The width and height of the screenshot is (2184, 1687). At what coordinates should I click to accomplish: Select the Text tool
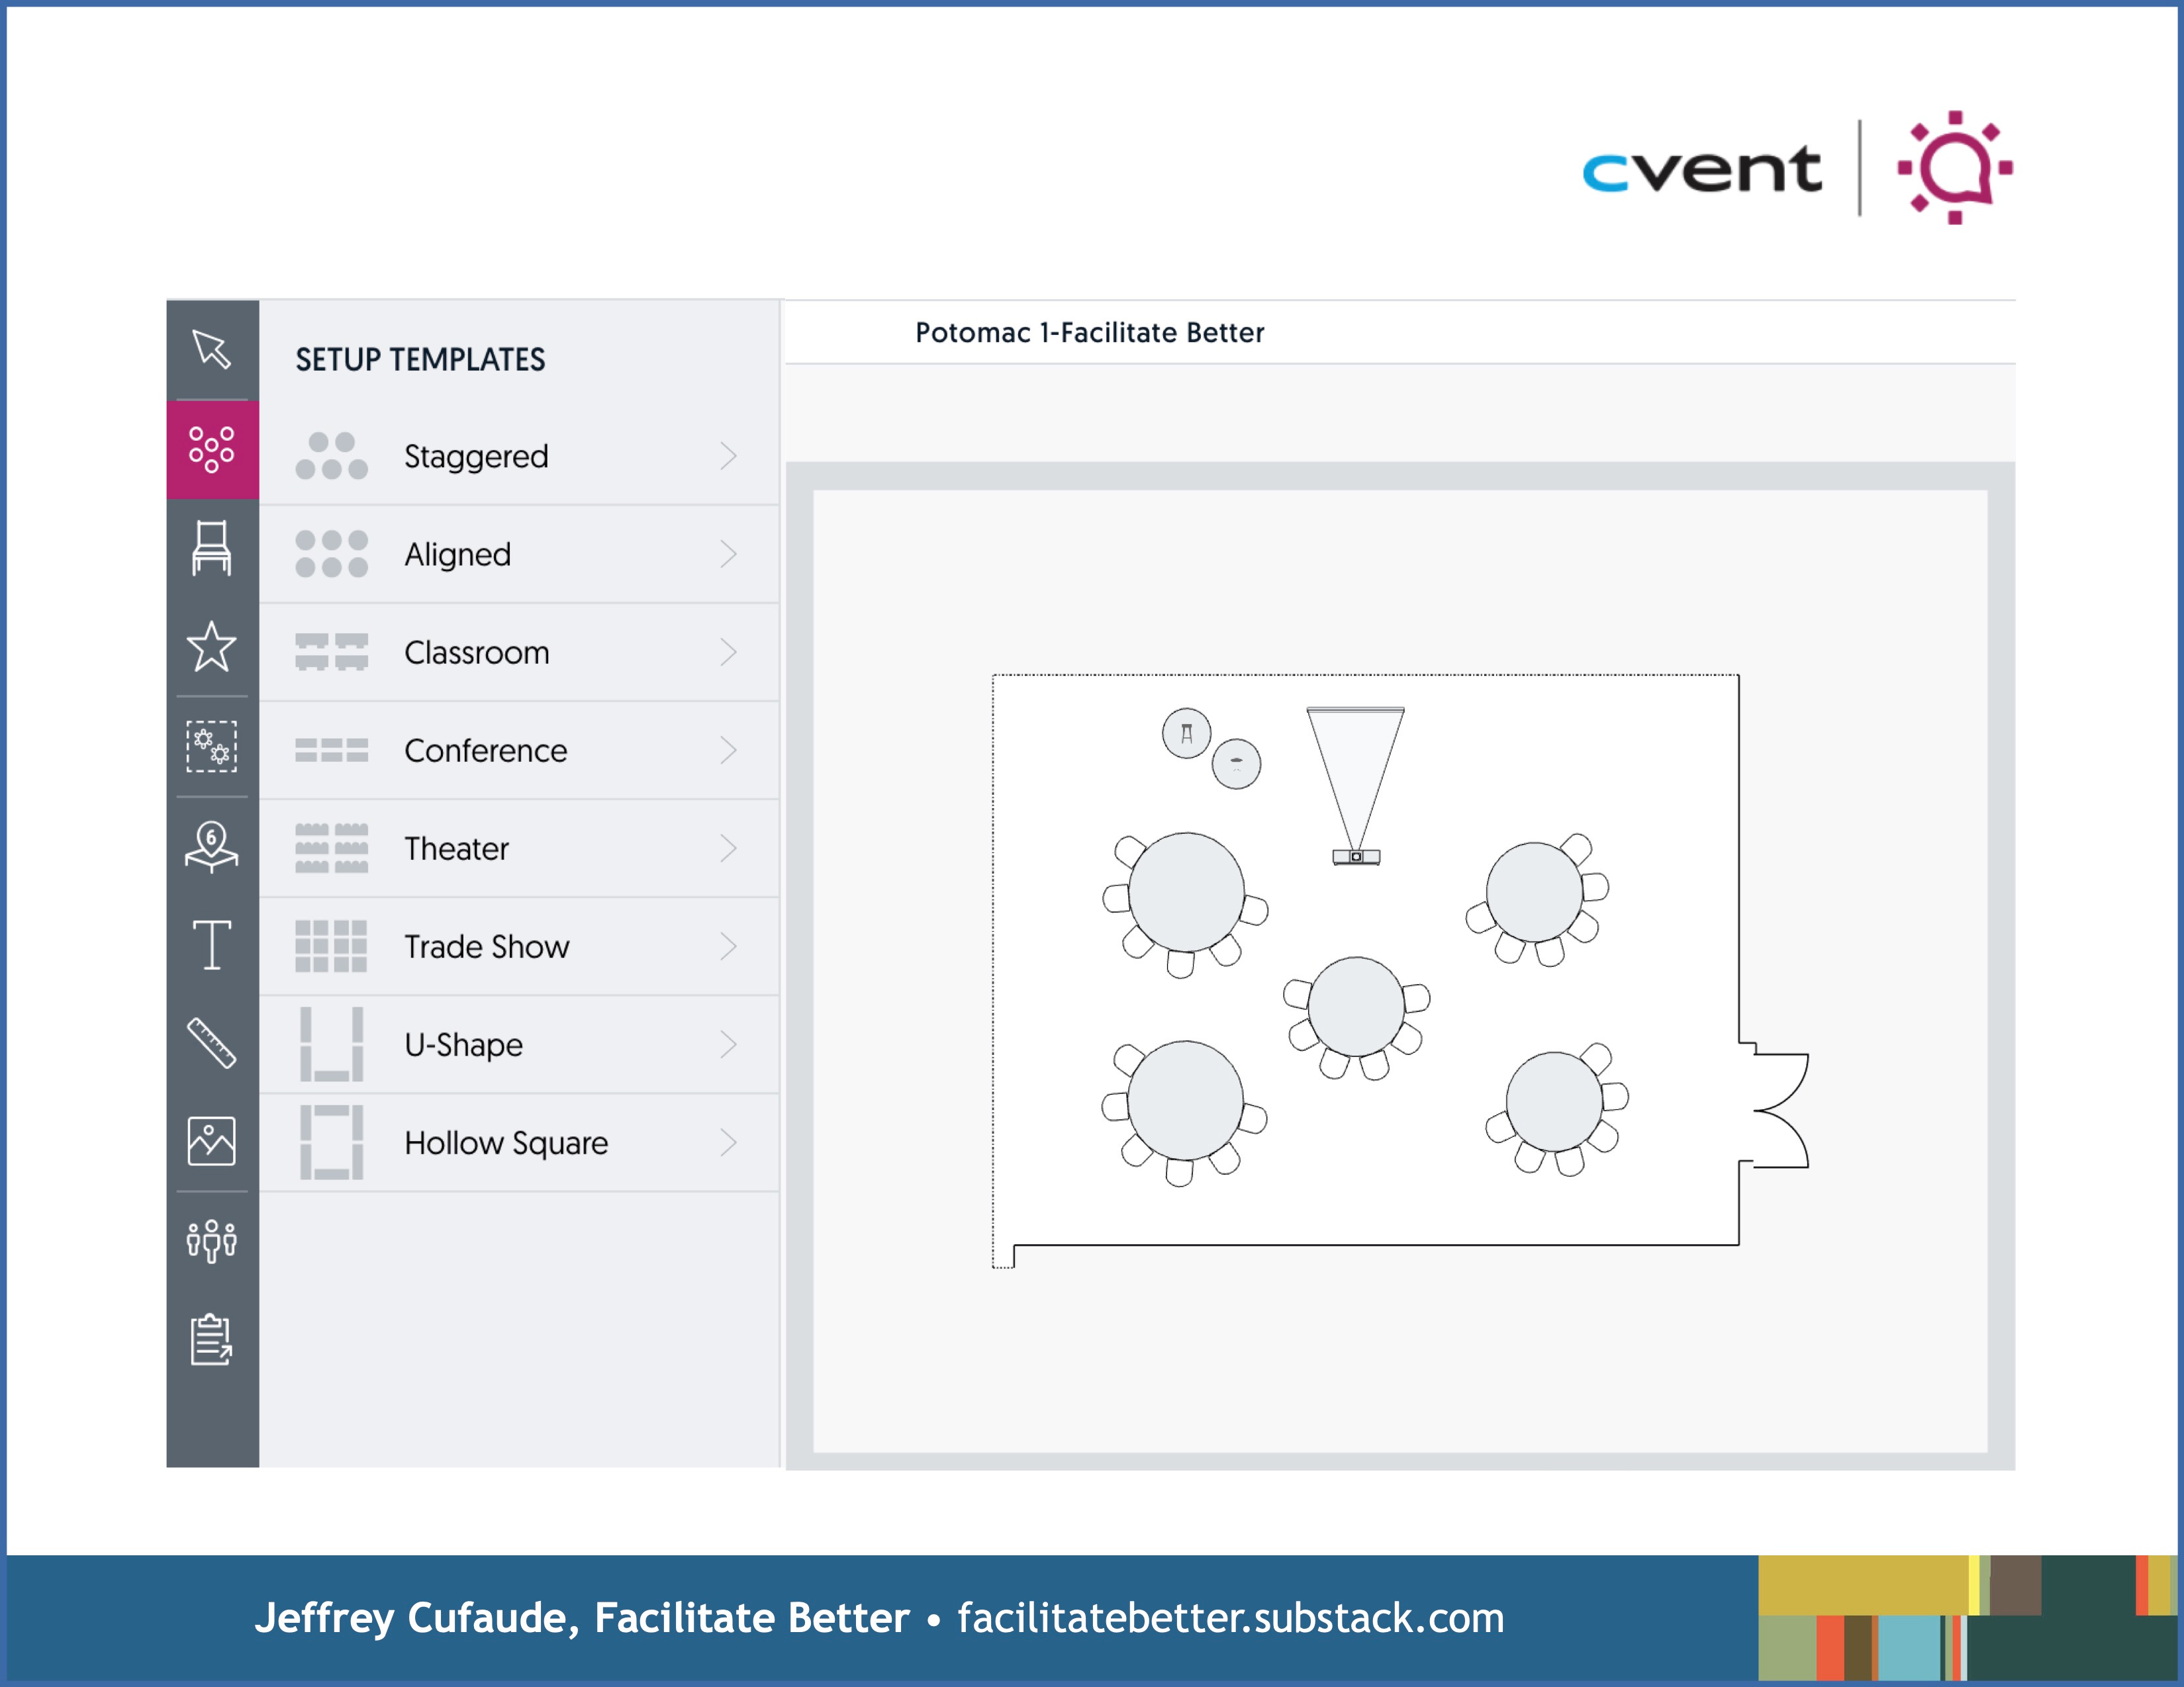point(211,944)
